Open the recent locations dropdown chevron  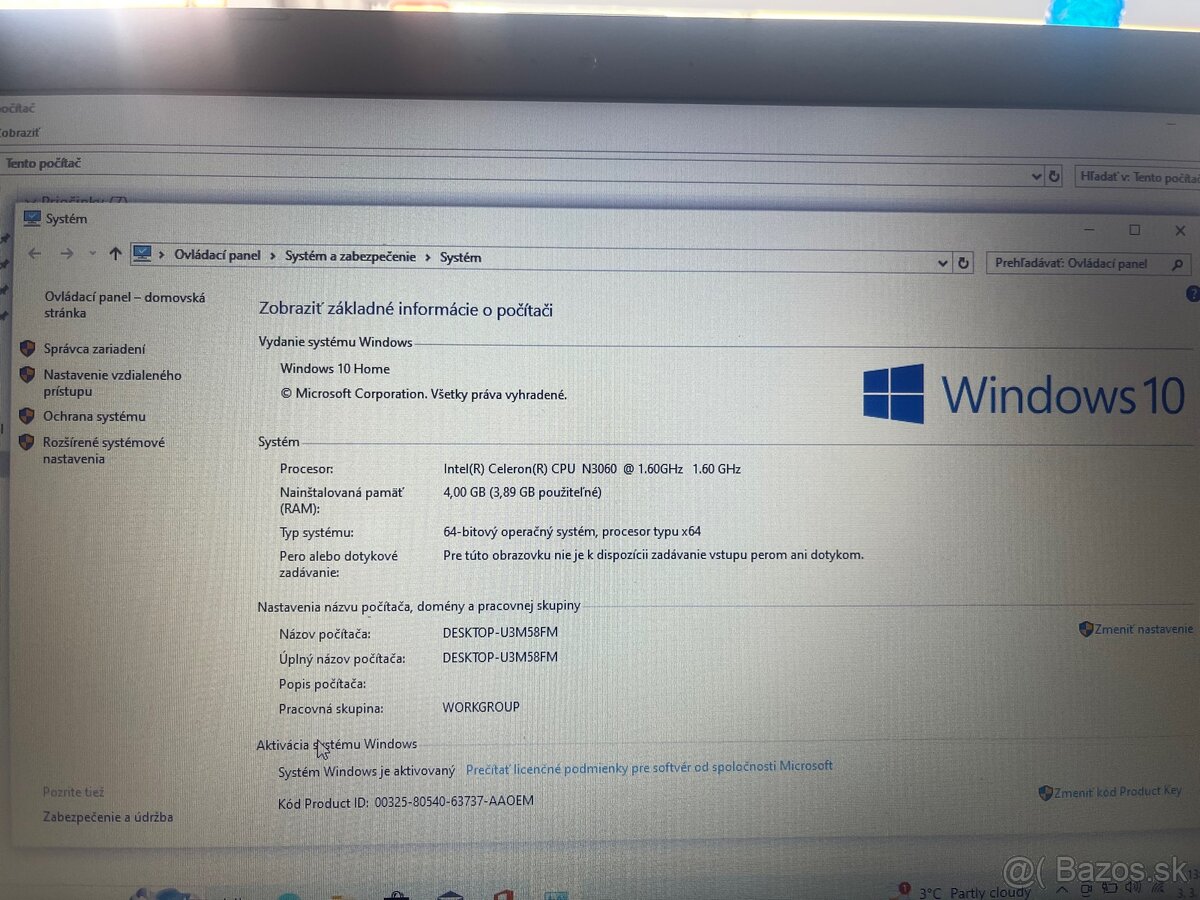90,253
